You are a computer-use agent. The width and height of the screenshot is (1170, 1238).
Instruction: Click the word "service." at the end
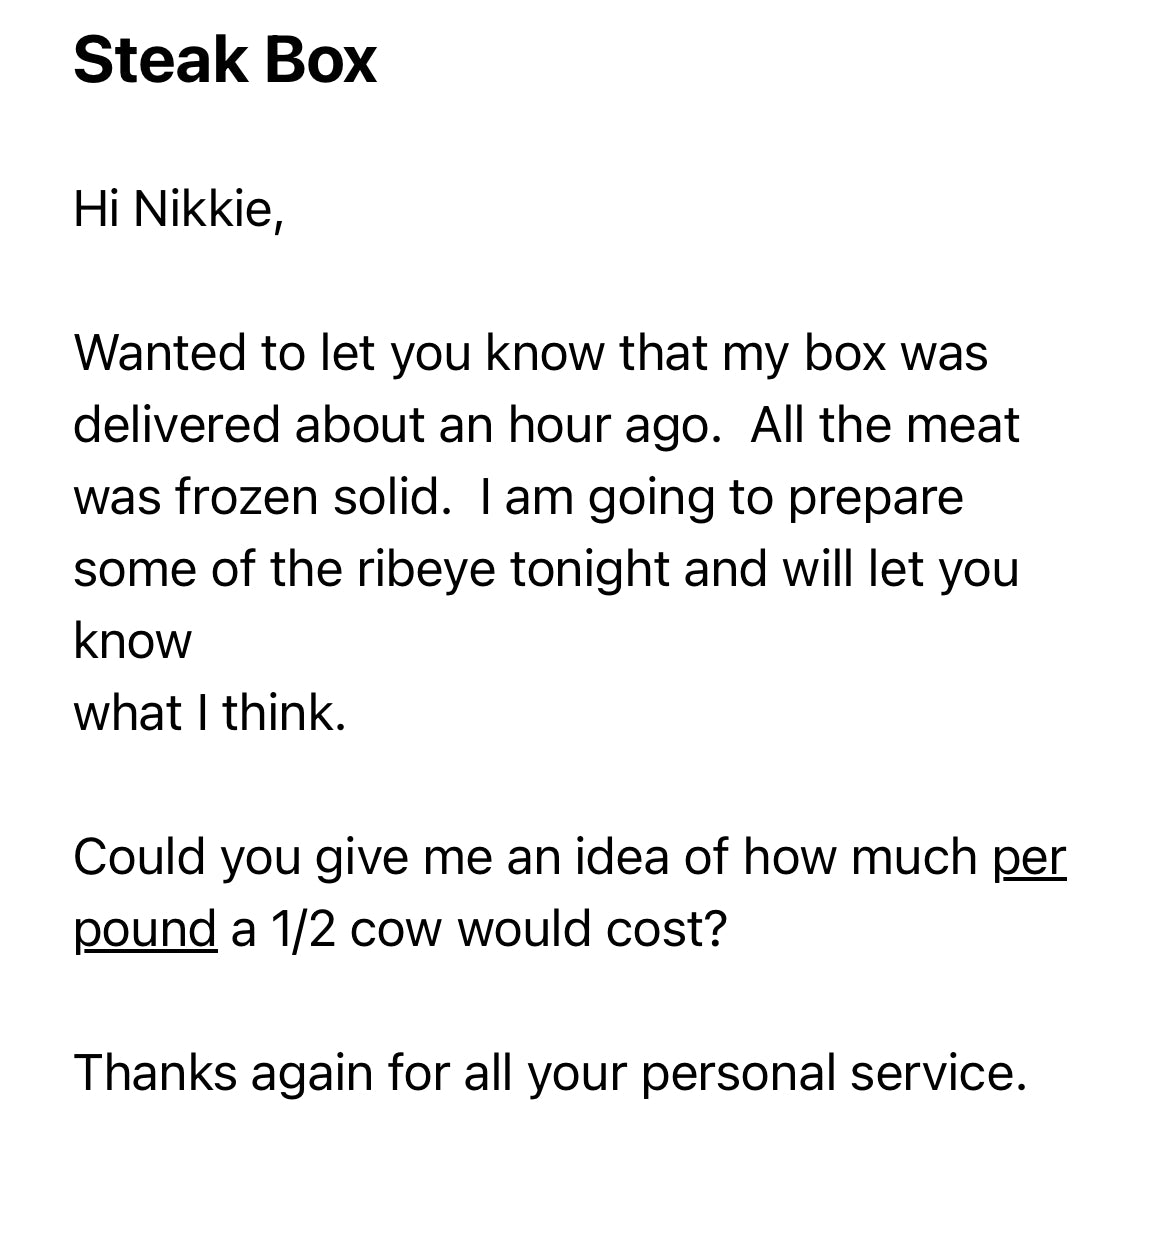pyautogui.click(x=938, y=1073)
